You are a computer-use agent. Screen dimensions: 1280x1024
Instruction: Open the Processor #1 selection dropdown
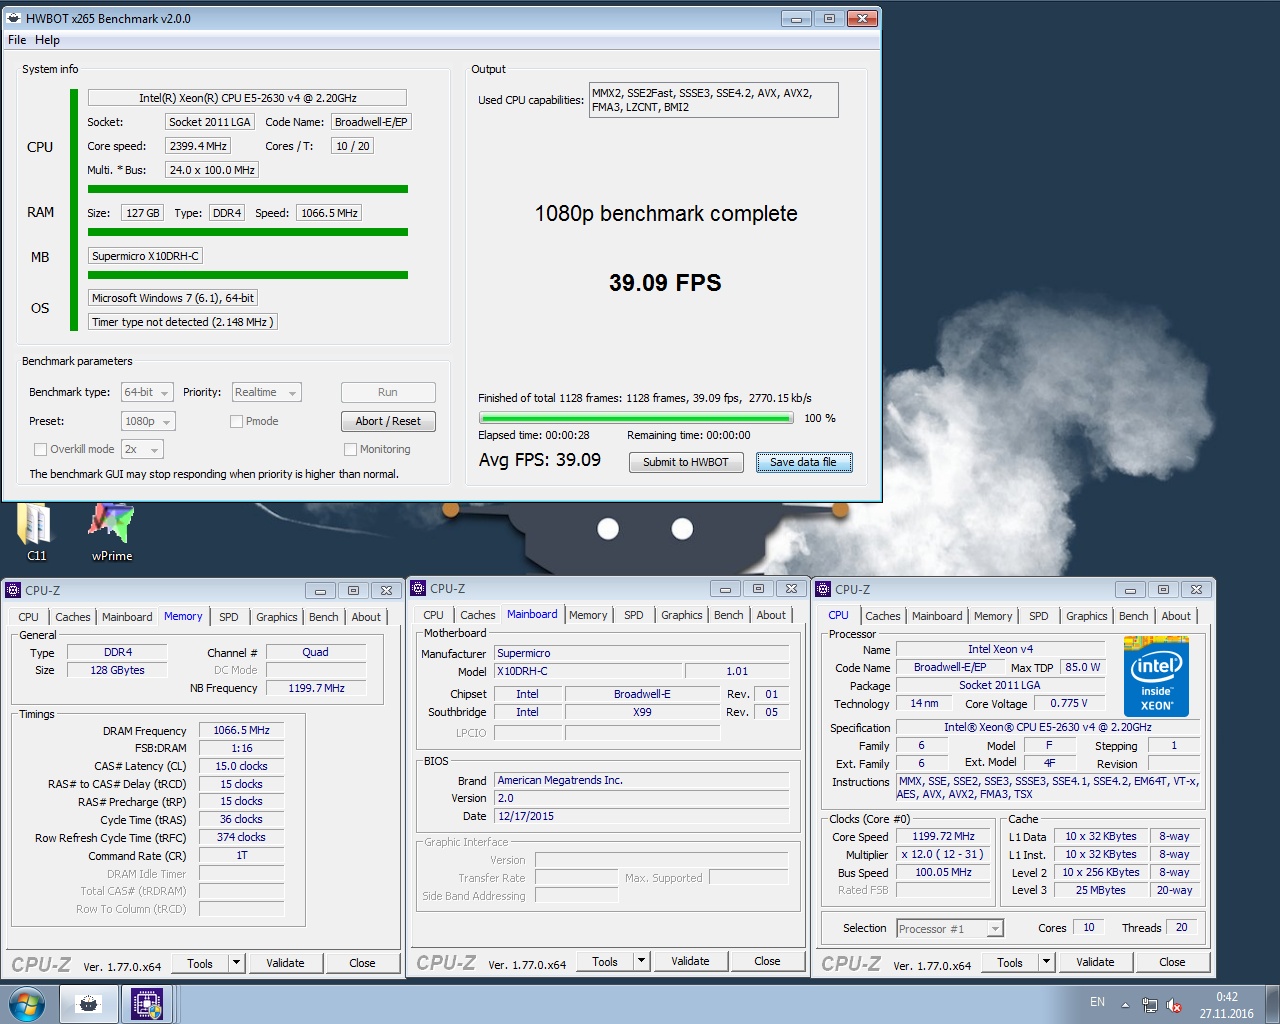[x=949, y=929]
